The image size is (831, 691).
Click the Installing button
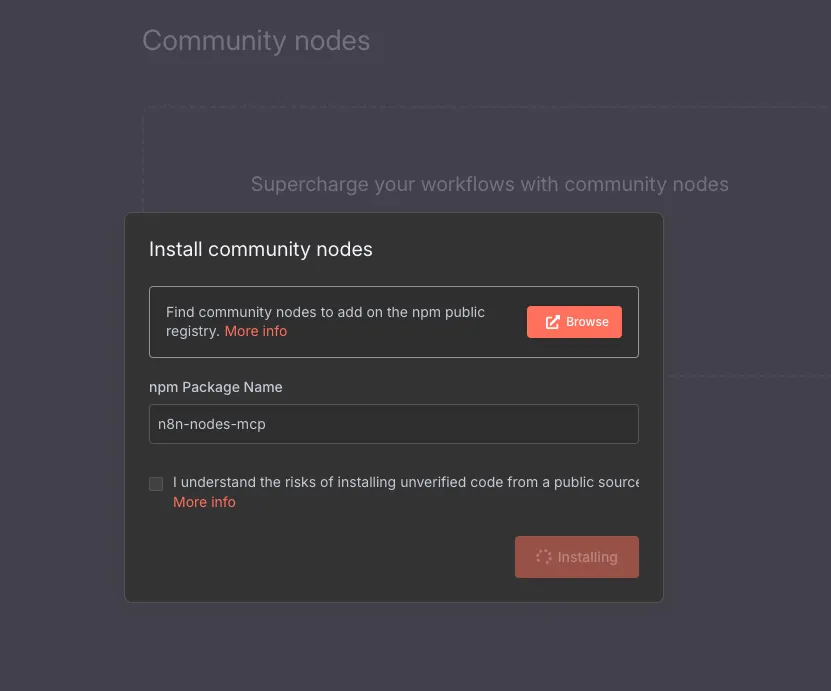577,557
